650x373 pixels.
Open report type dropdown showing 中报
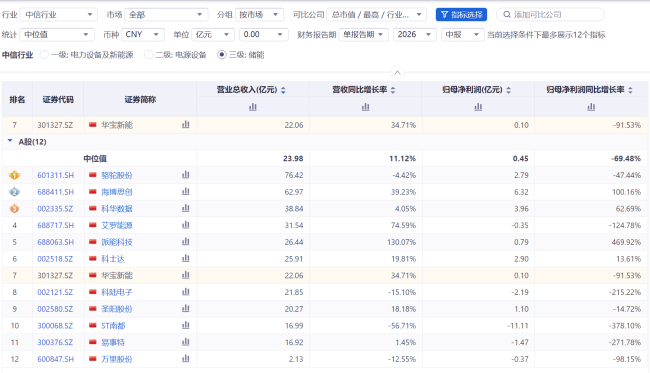click(x=463, y=34)
